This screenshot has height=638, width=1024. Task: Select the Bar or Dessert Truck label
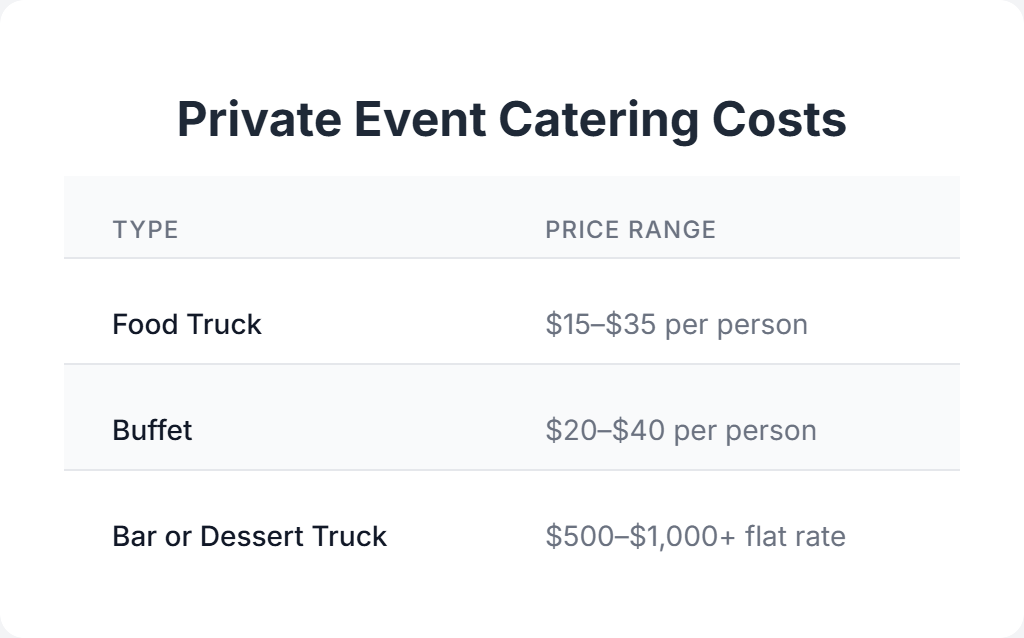pos(249,537)
